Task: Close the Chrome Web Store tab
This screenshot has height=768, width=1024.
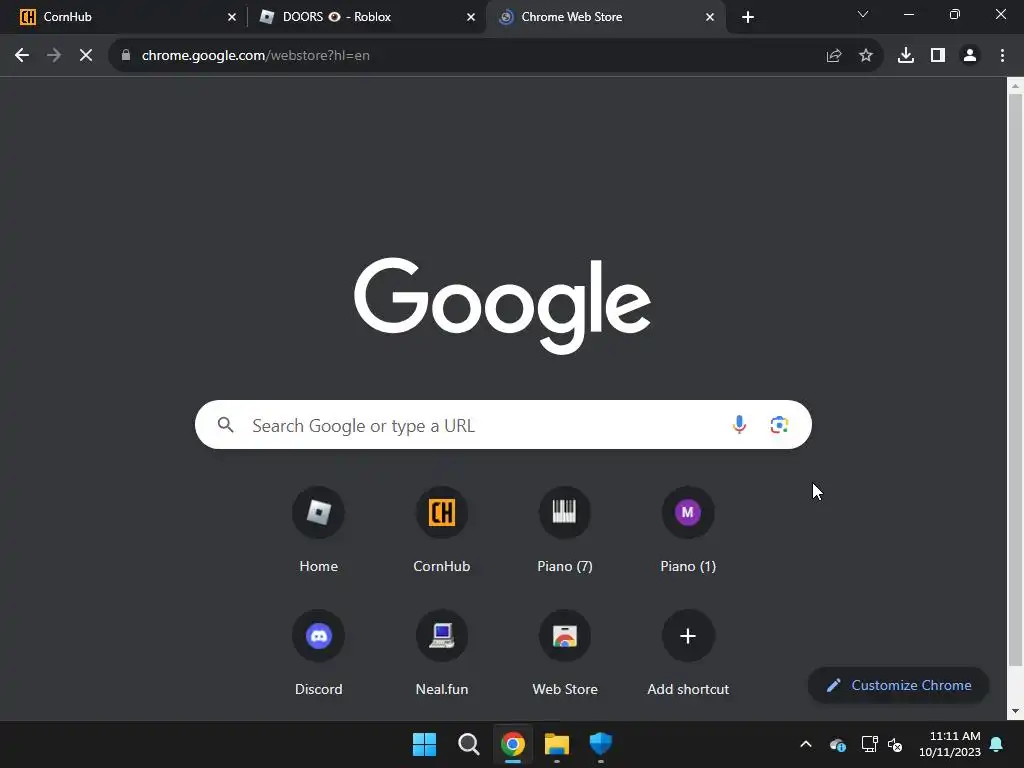Action: tap(710, 17)
